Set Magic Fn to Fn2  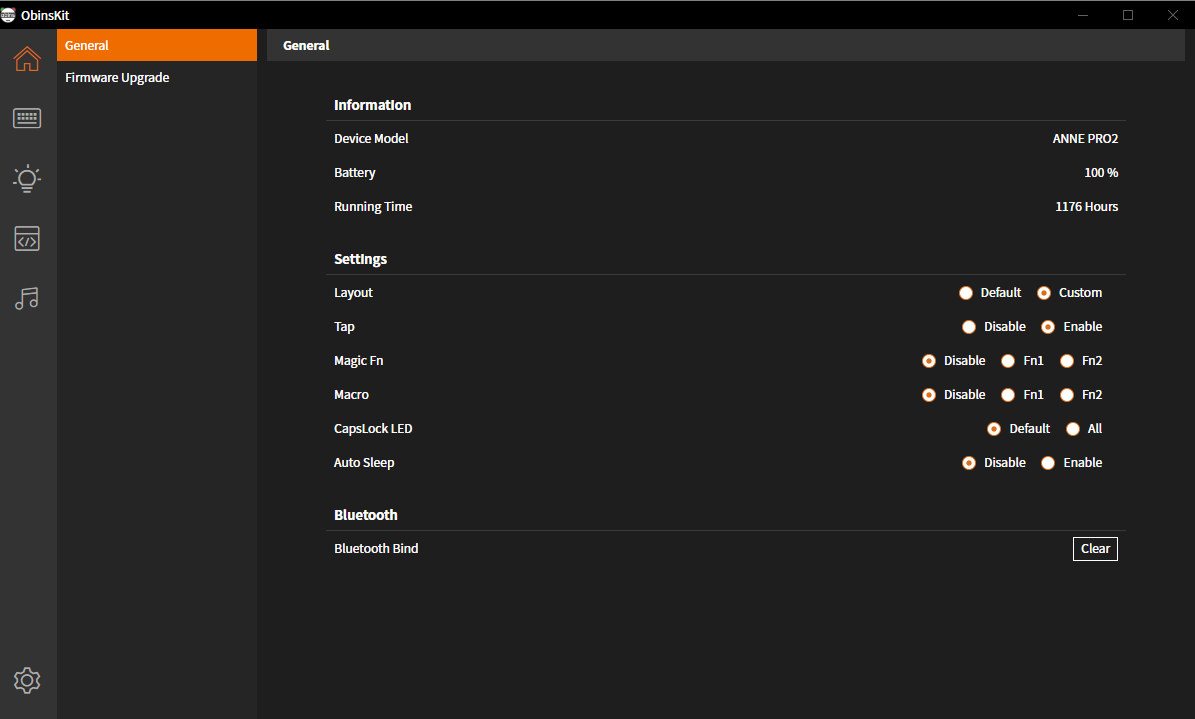[x=1067, y=361]
